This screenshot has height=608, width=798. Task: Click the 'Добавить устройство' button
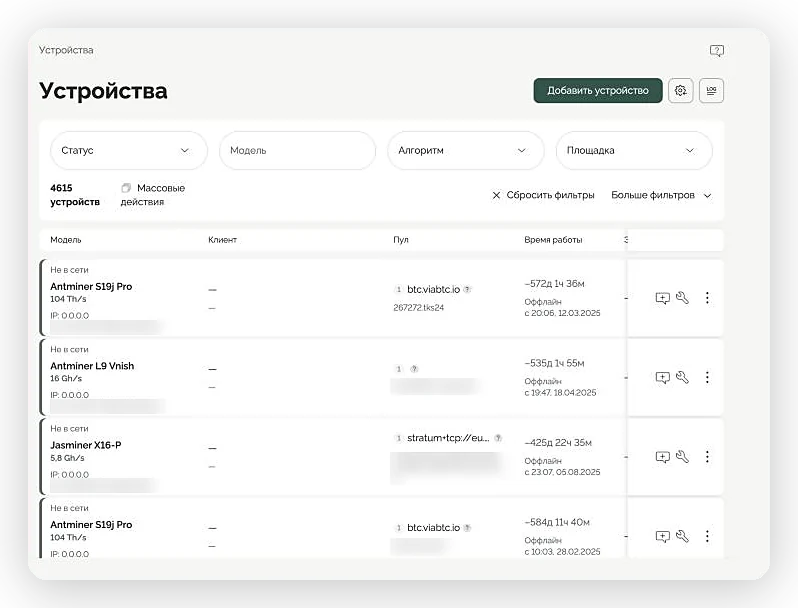click(598, 91)
